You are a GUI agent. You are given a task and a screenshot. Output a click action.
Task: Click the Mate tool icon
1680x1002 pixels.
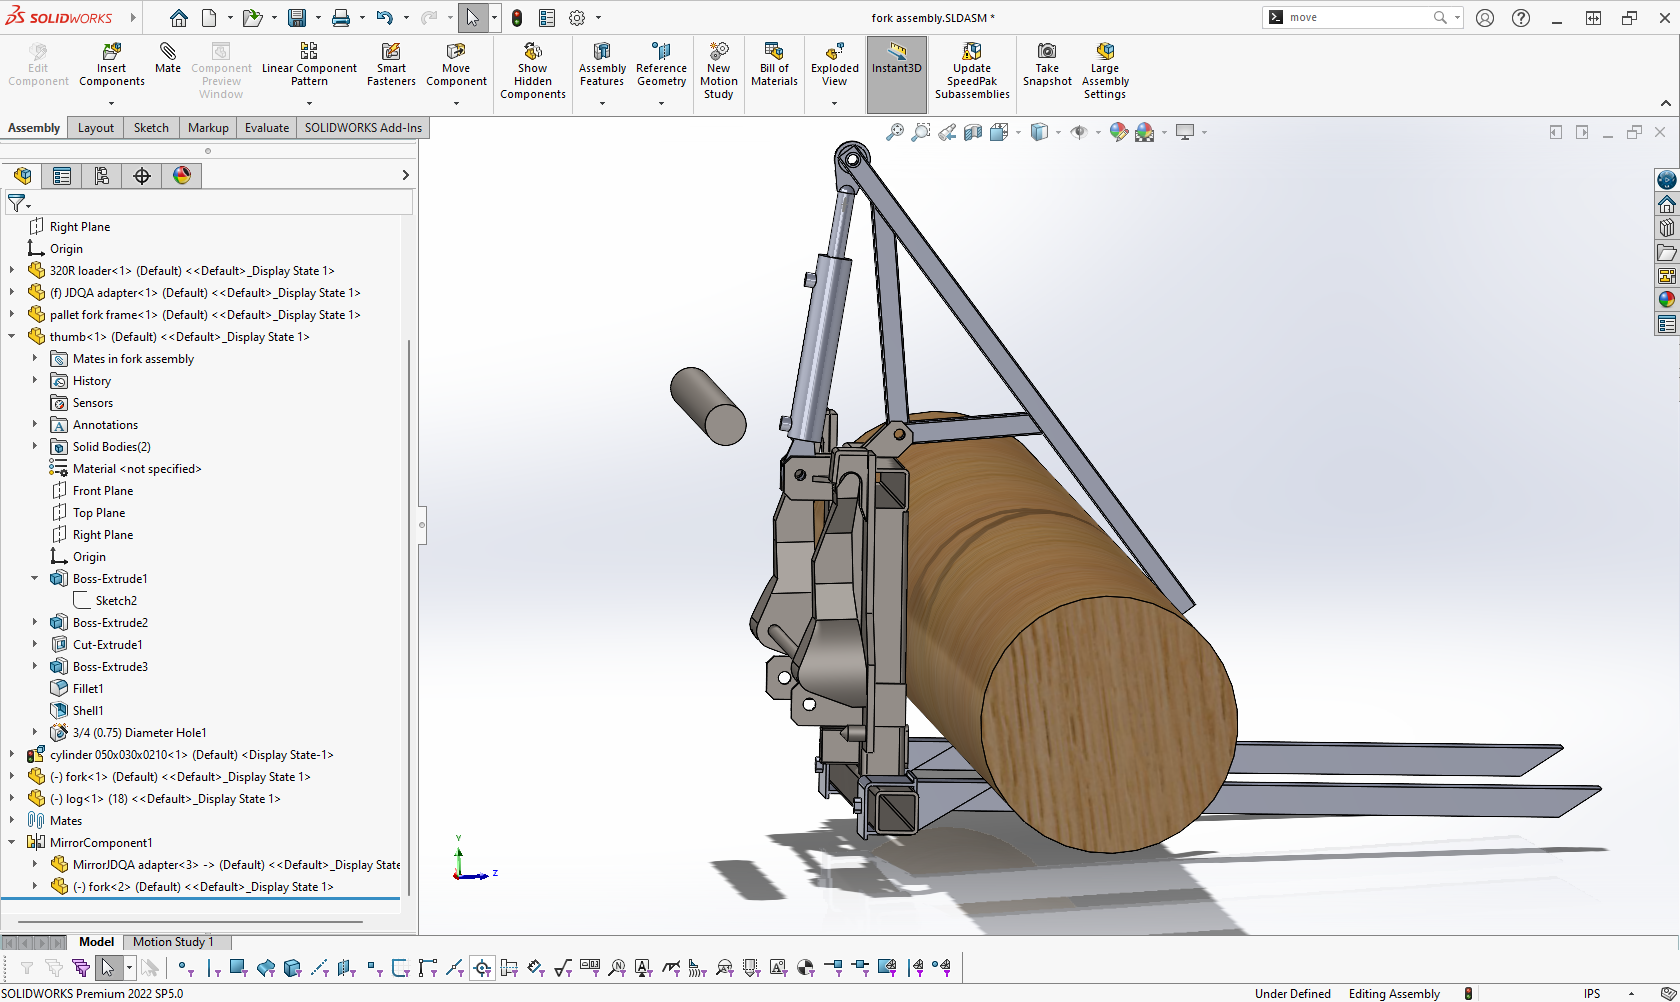pyautogui.click(x=168, y=52)
